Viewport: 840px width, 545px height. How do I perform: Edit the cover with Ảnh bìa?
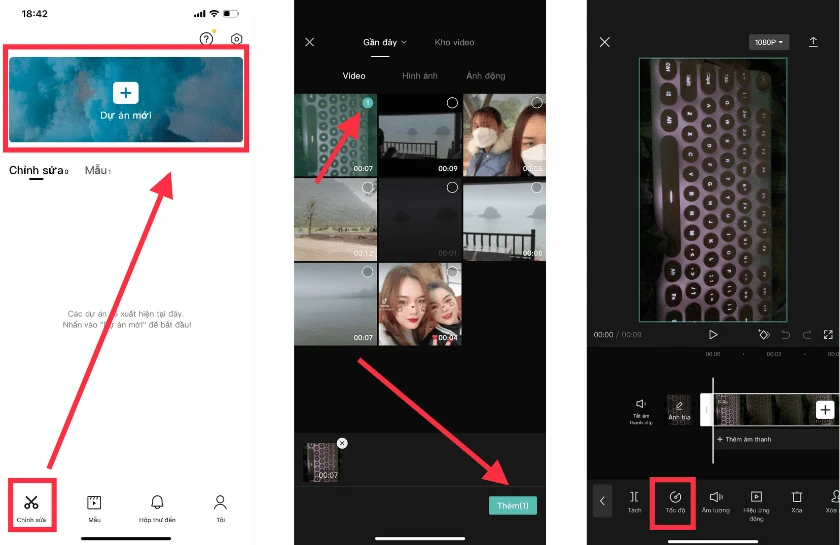[679, 410]
